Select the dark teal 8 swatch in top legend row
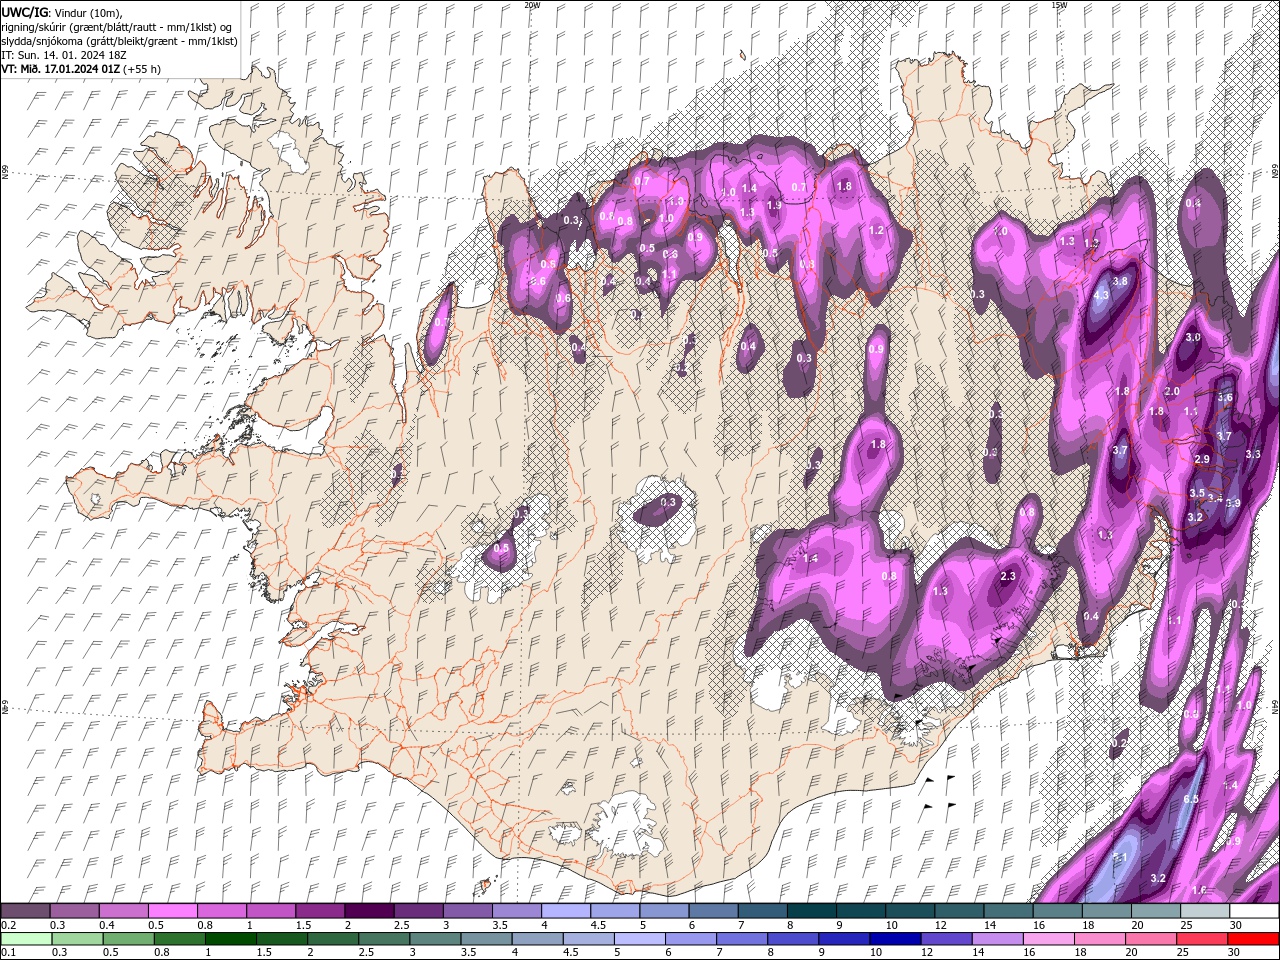 812,911
